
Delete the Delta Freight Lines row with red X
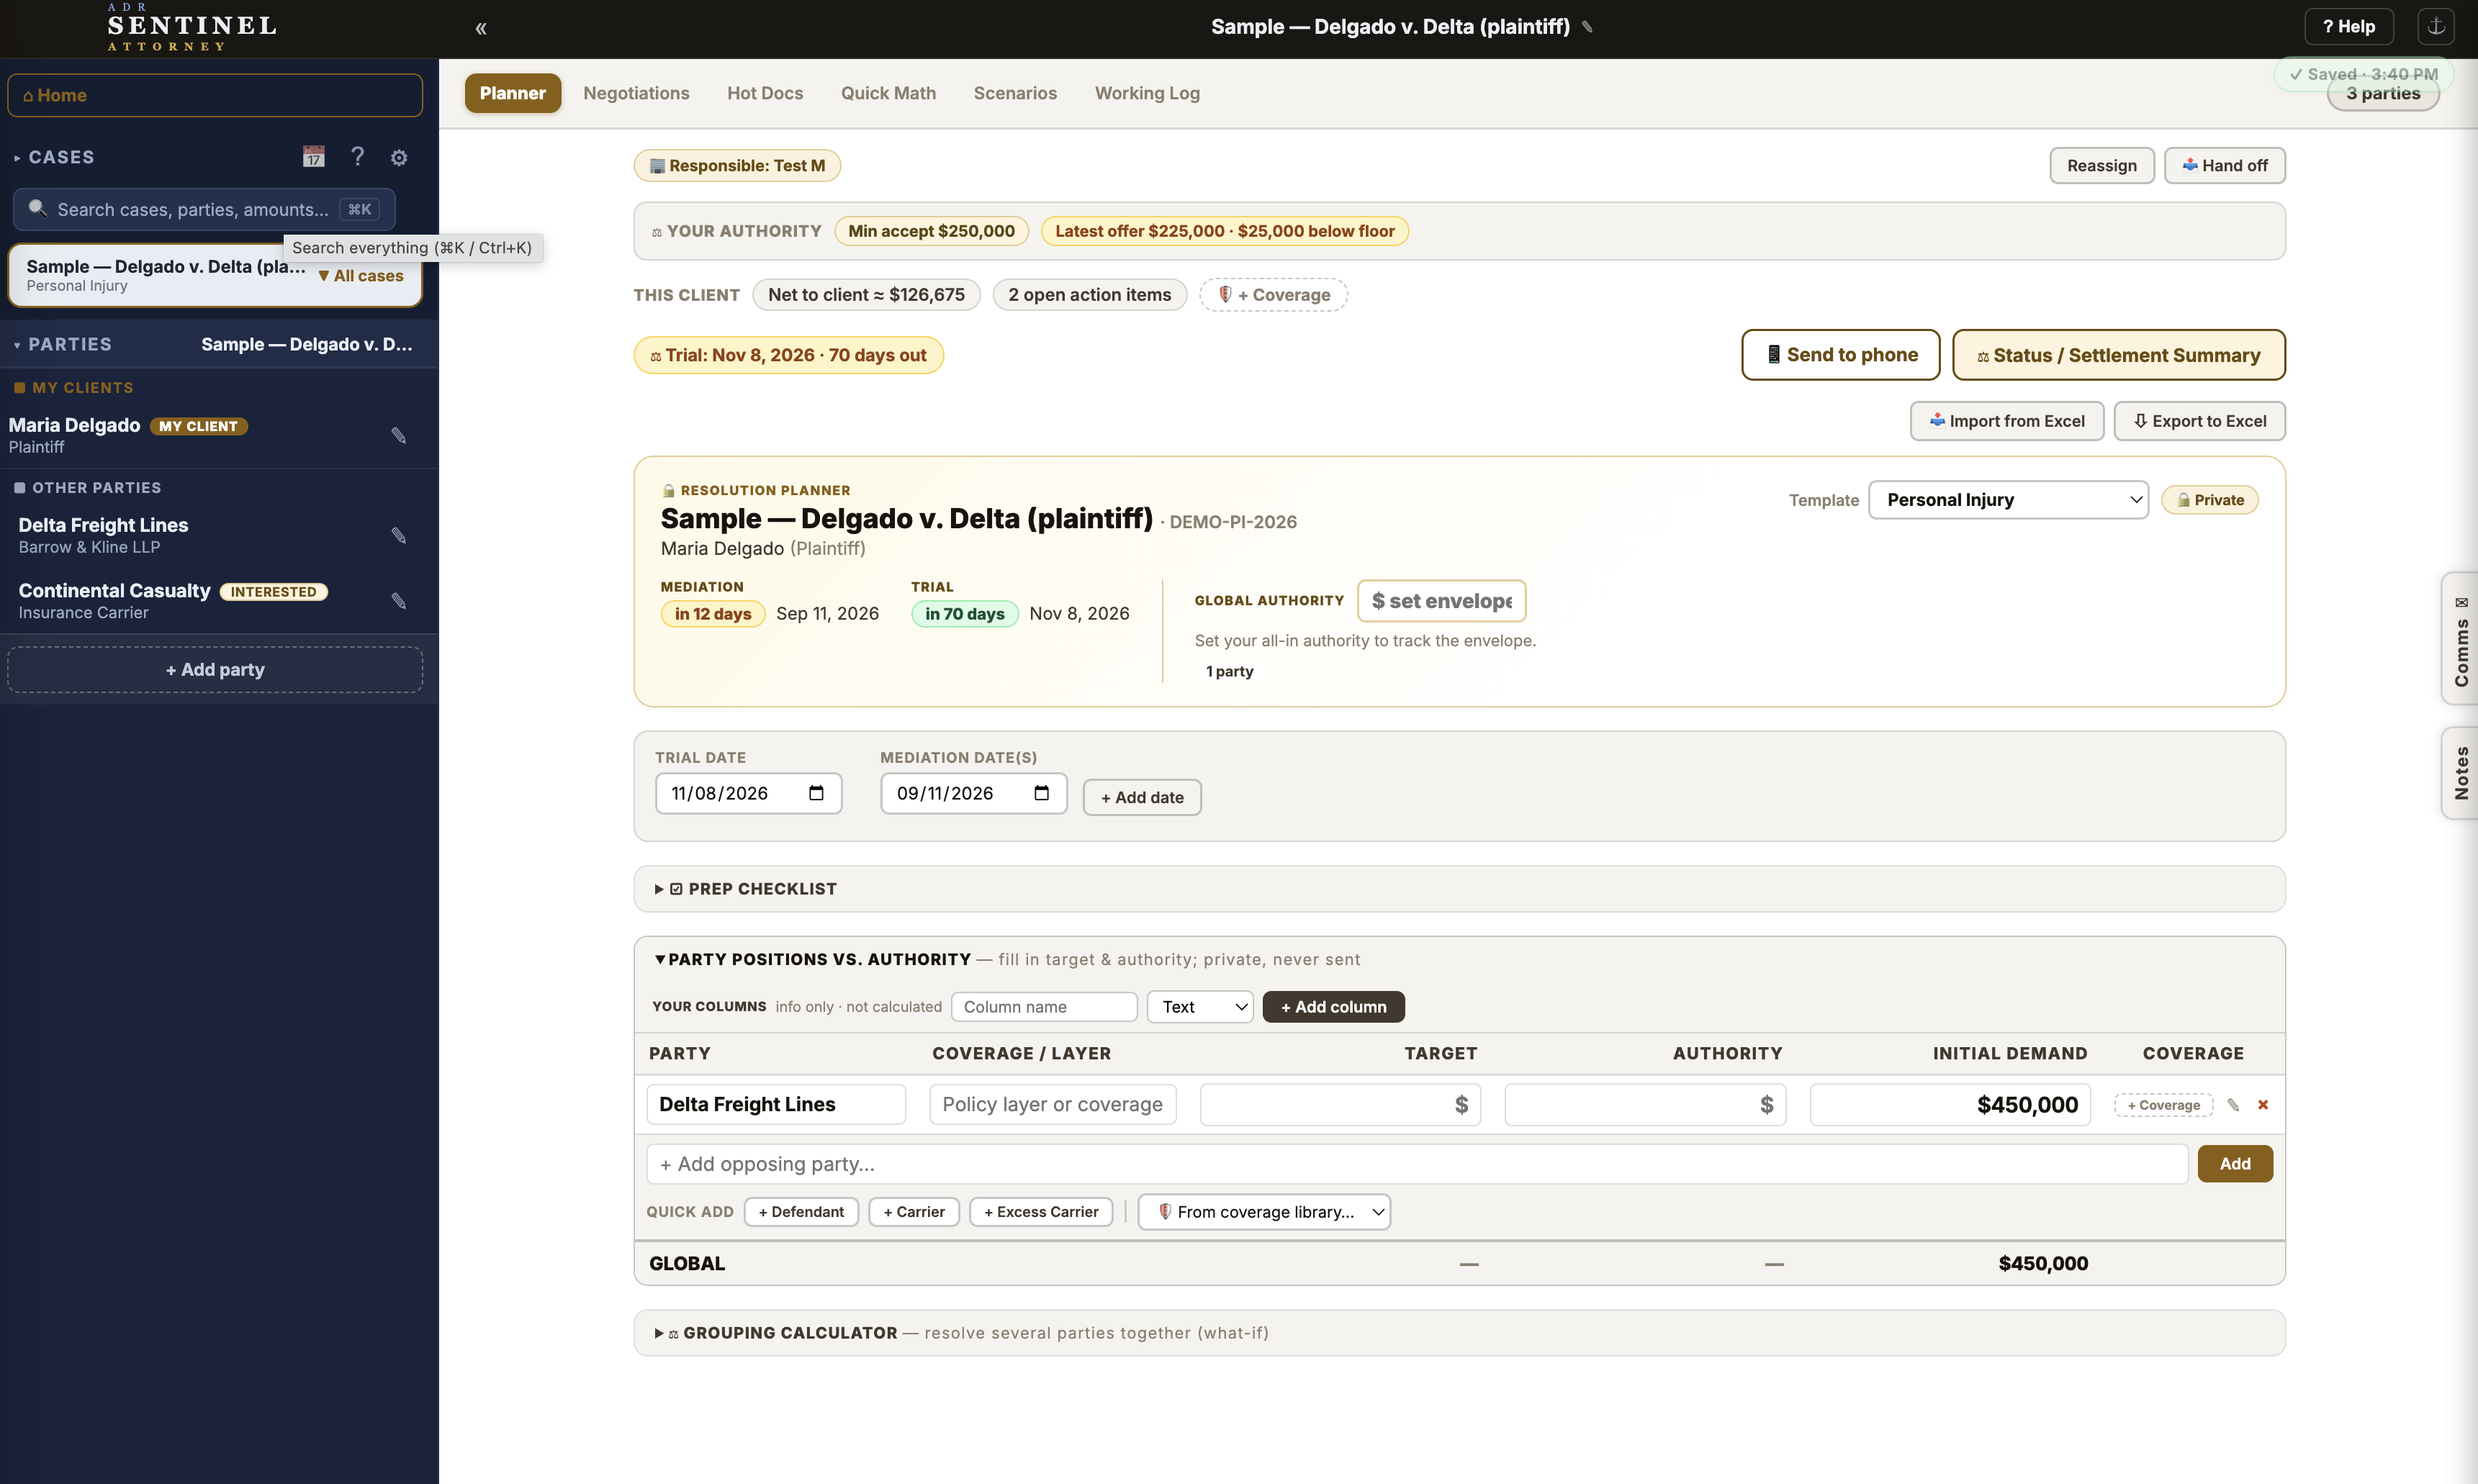2263,1104
